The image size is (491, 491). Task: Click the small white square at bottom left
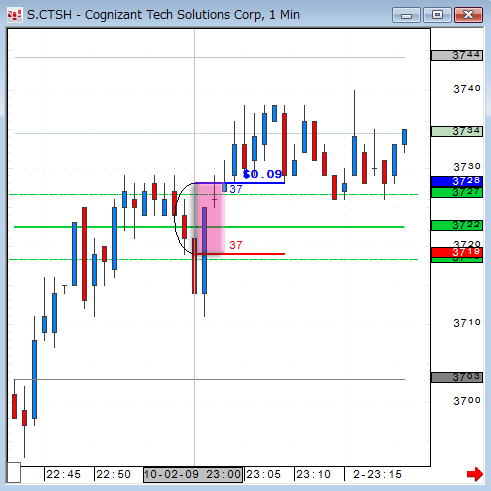[x=14, y=472]
